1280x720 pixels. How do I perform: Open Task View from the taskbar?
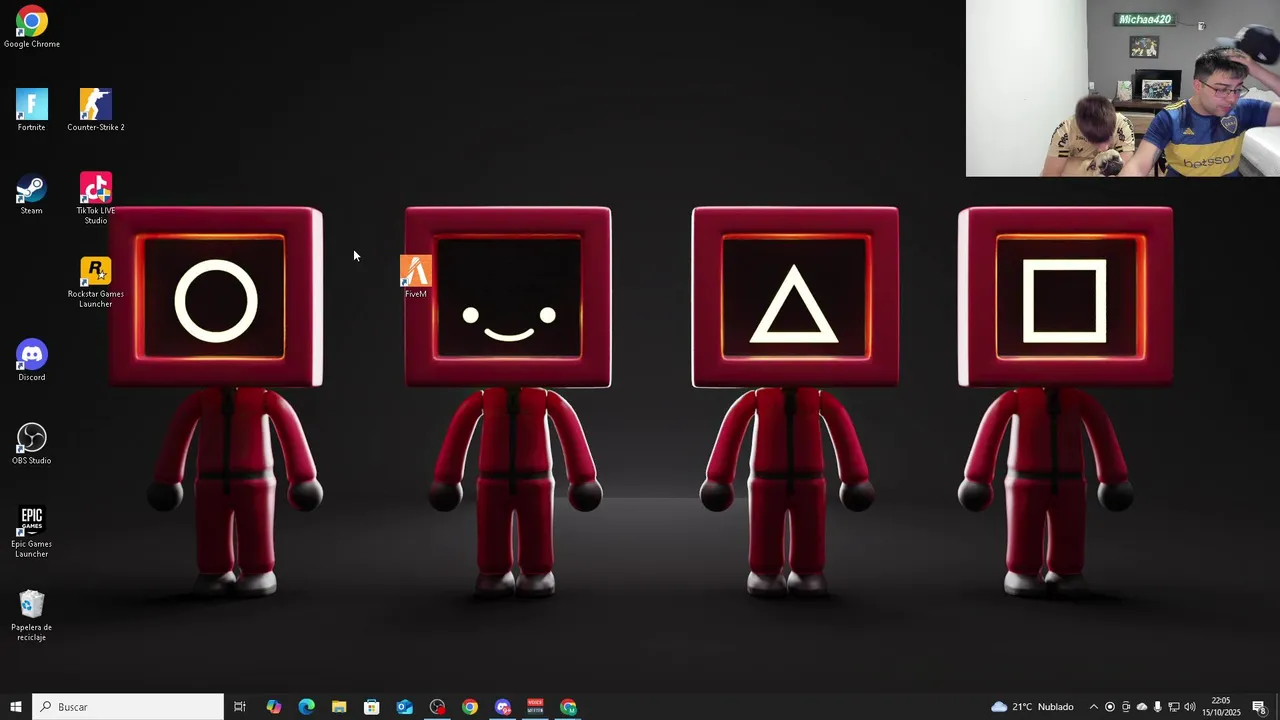pos(240,707)
